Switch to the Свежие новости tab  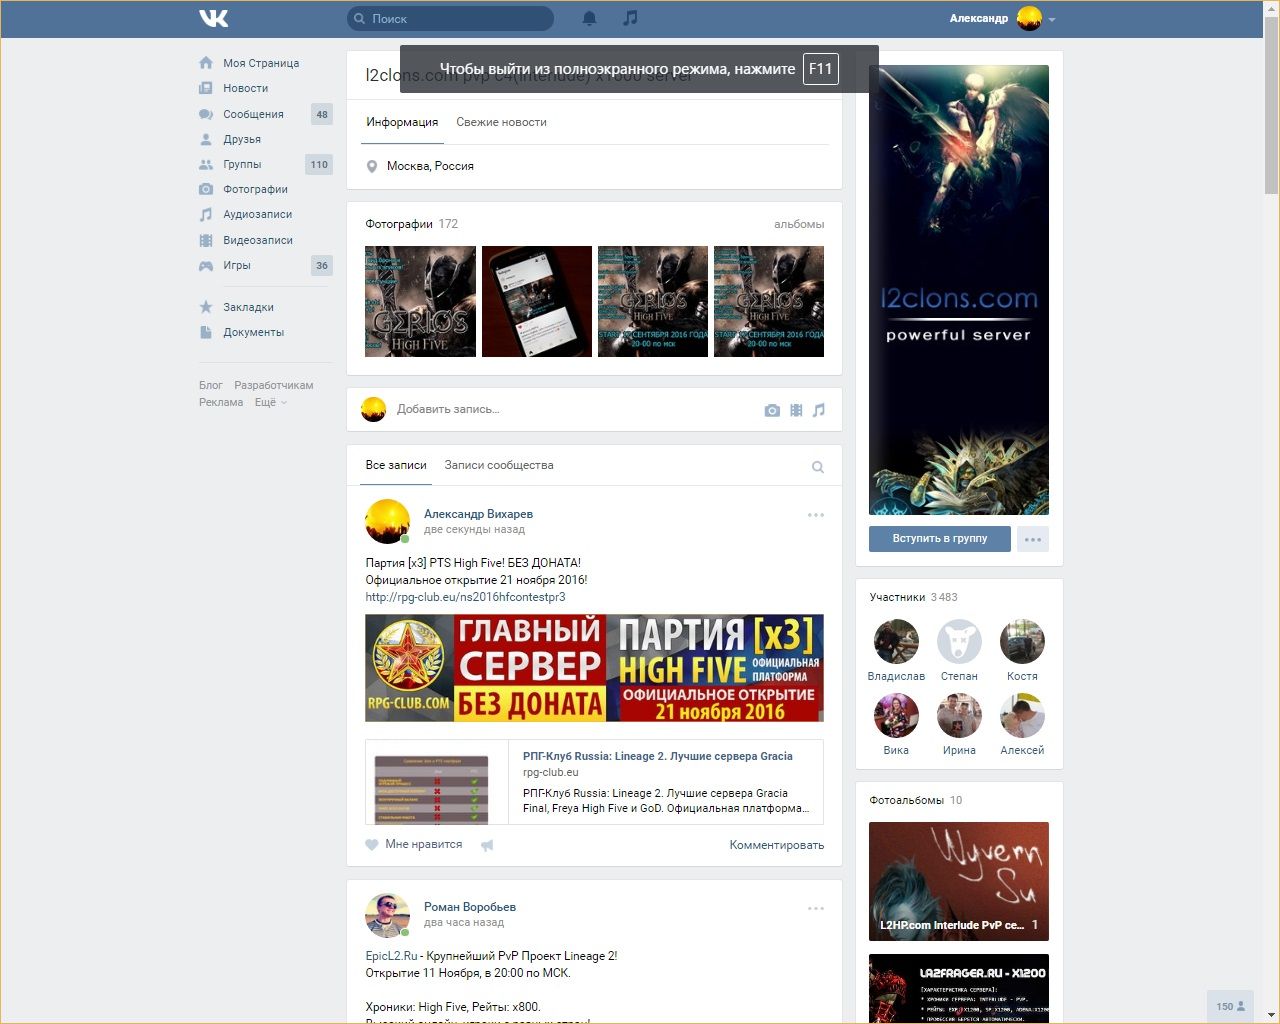501,122
